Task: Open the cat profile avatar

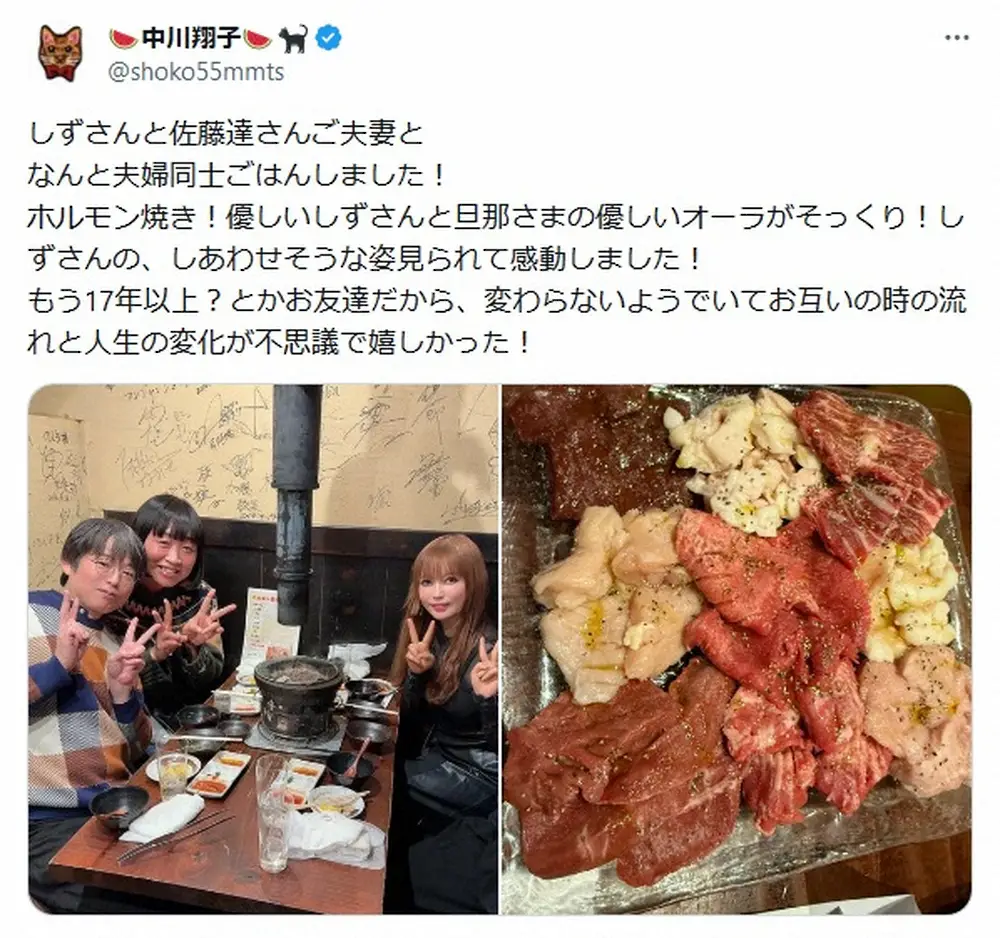Action: [61, 52]
